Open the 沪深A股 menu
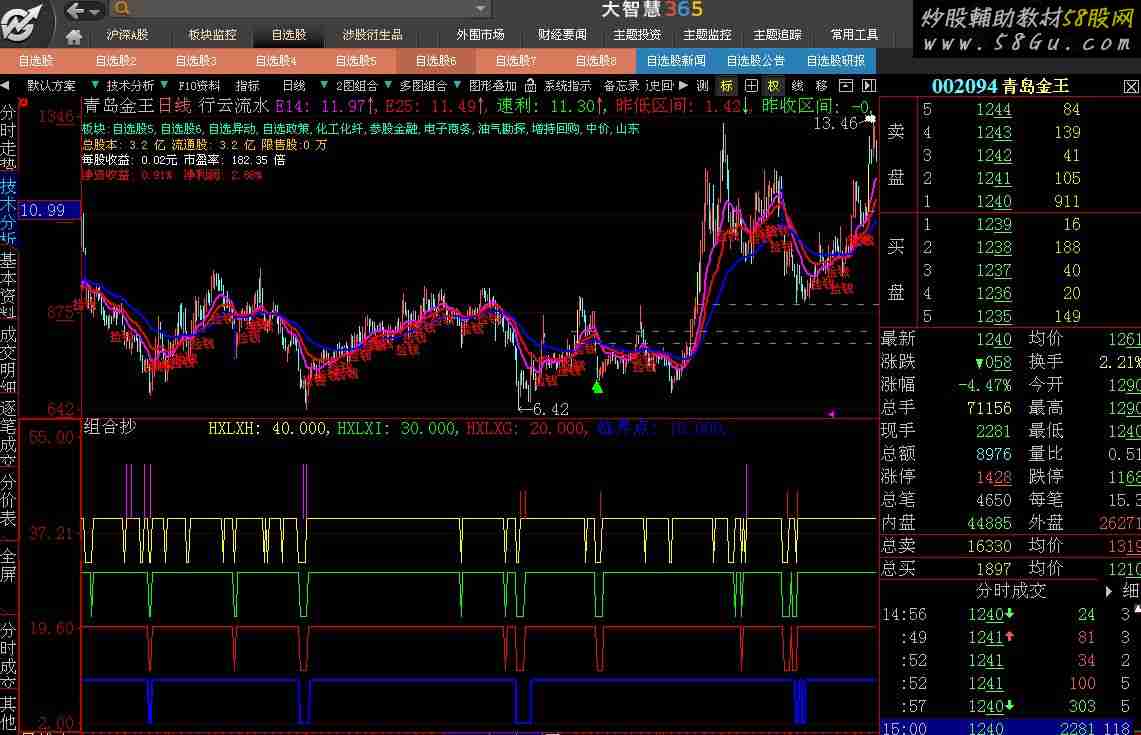Viewport: 1141px width, 735px height. (127, 35)
